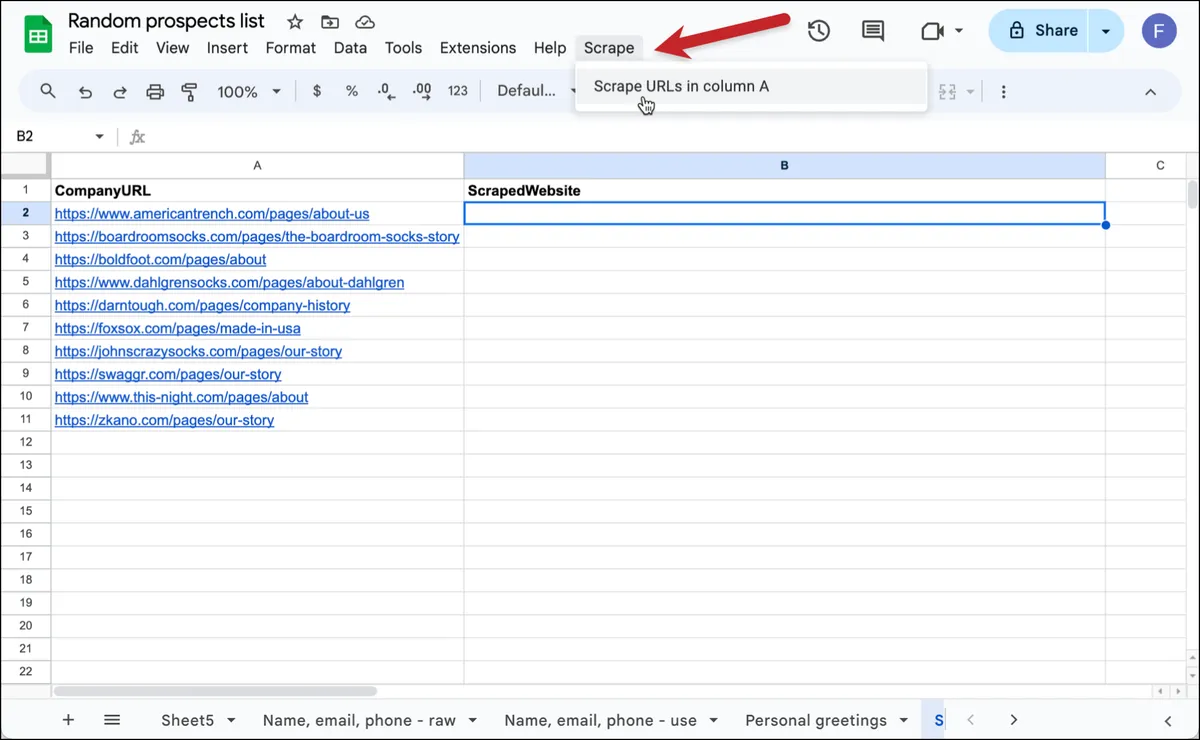Open Sheet5 tab menu arrow
Viewport: 1200px width, 740px height.
click(231, 721)
